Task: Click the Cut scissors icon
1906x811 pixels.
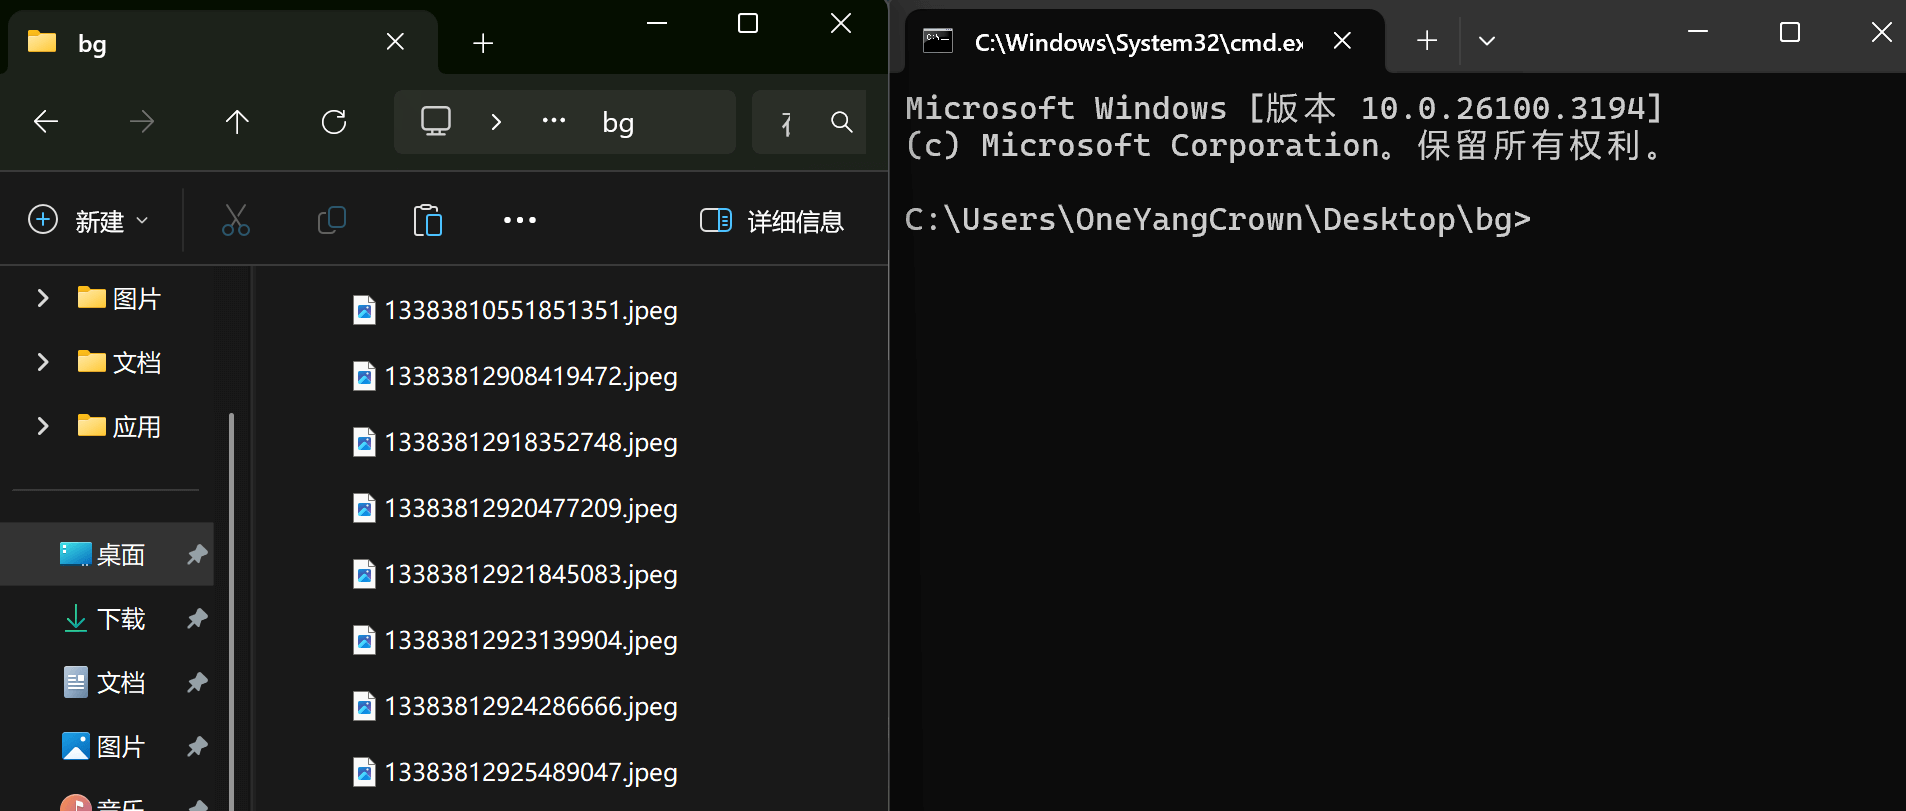Action: (x=236, y=220)
